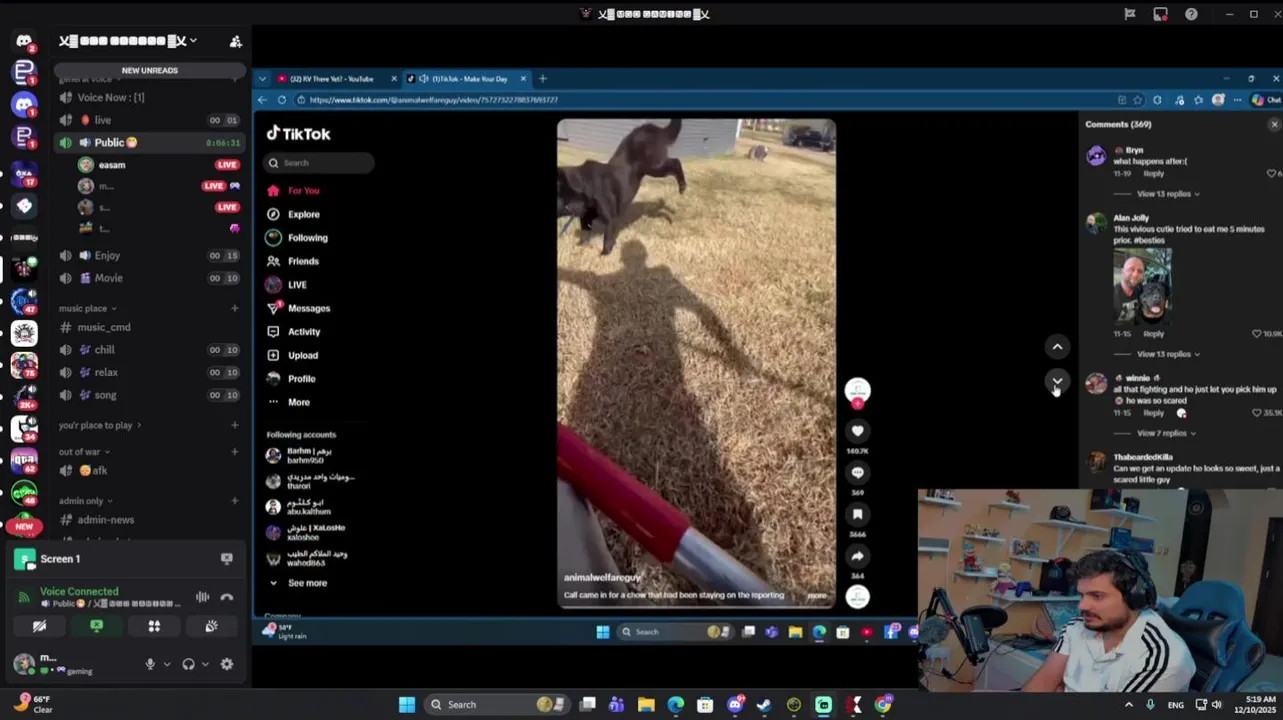Click Windows taskbar Search box
This screenshot has height=720, width=1283.
pyautogui.click(x=497, y=705)
